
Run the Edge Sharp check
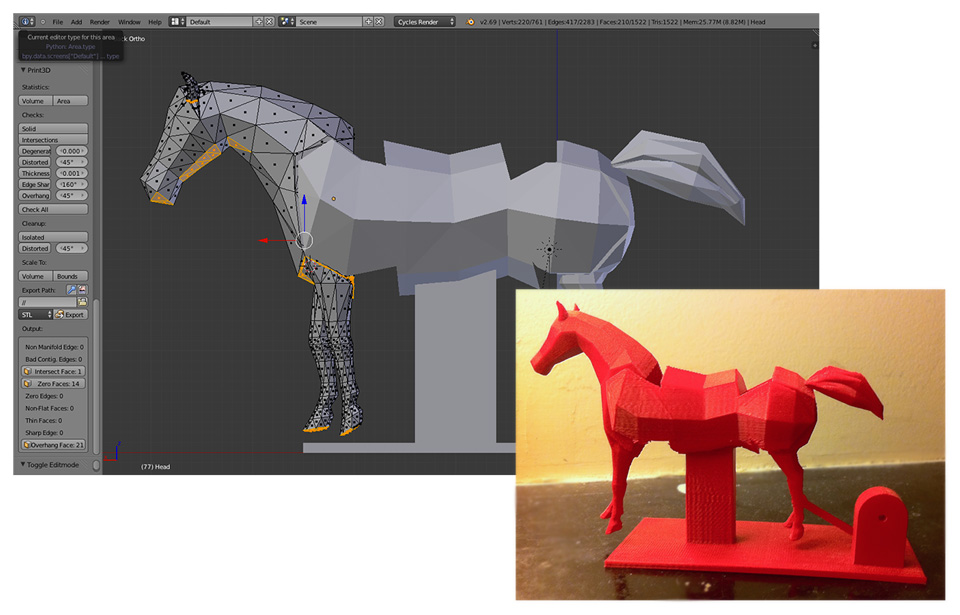click(x=36, y=184)
